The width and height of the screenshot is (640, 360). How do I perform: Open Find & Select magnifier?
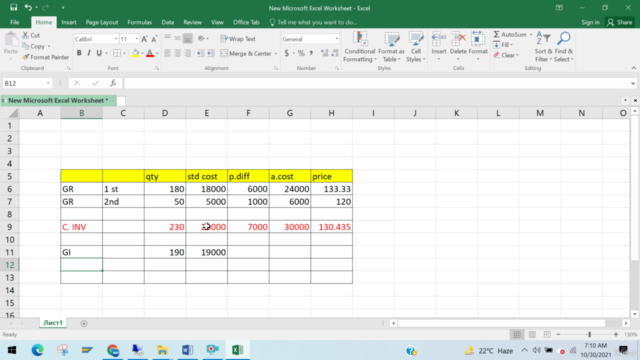[x=564, y=47]
